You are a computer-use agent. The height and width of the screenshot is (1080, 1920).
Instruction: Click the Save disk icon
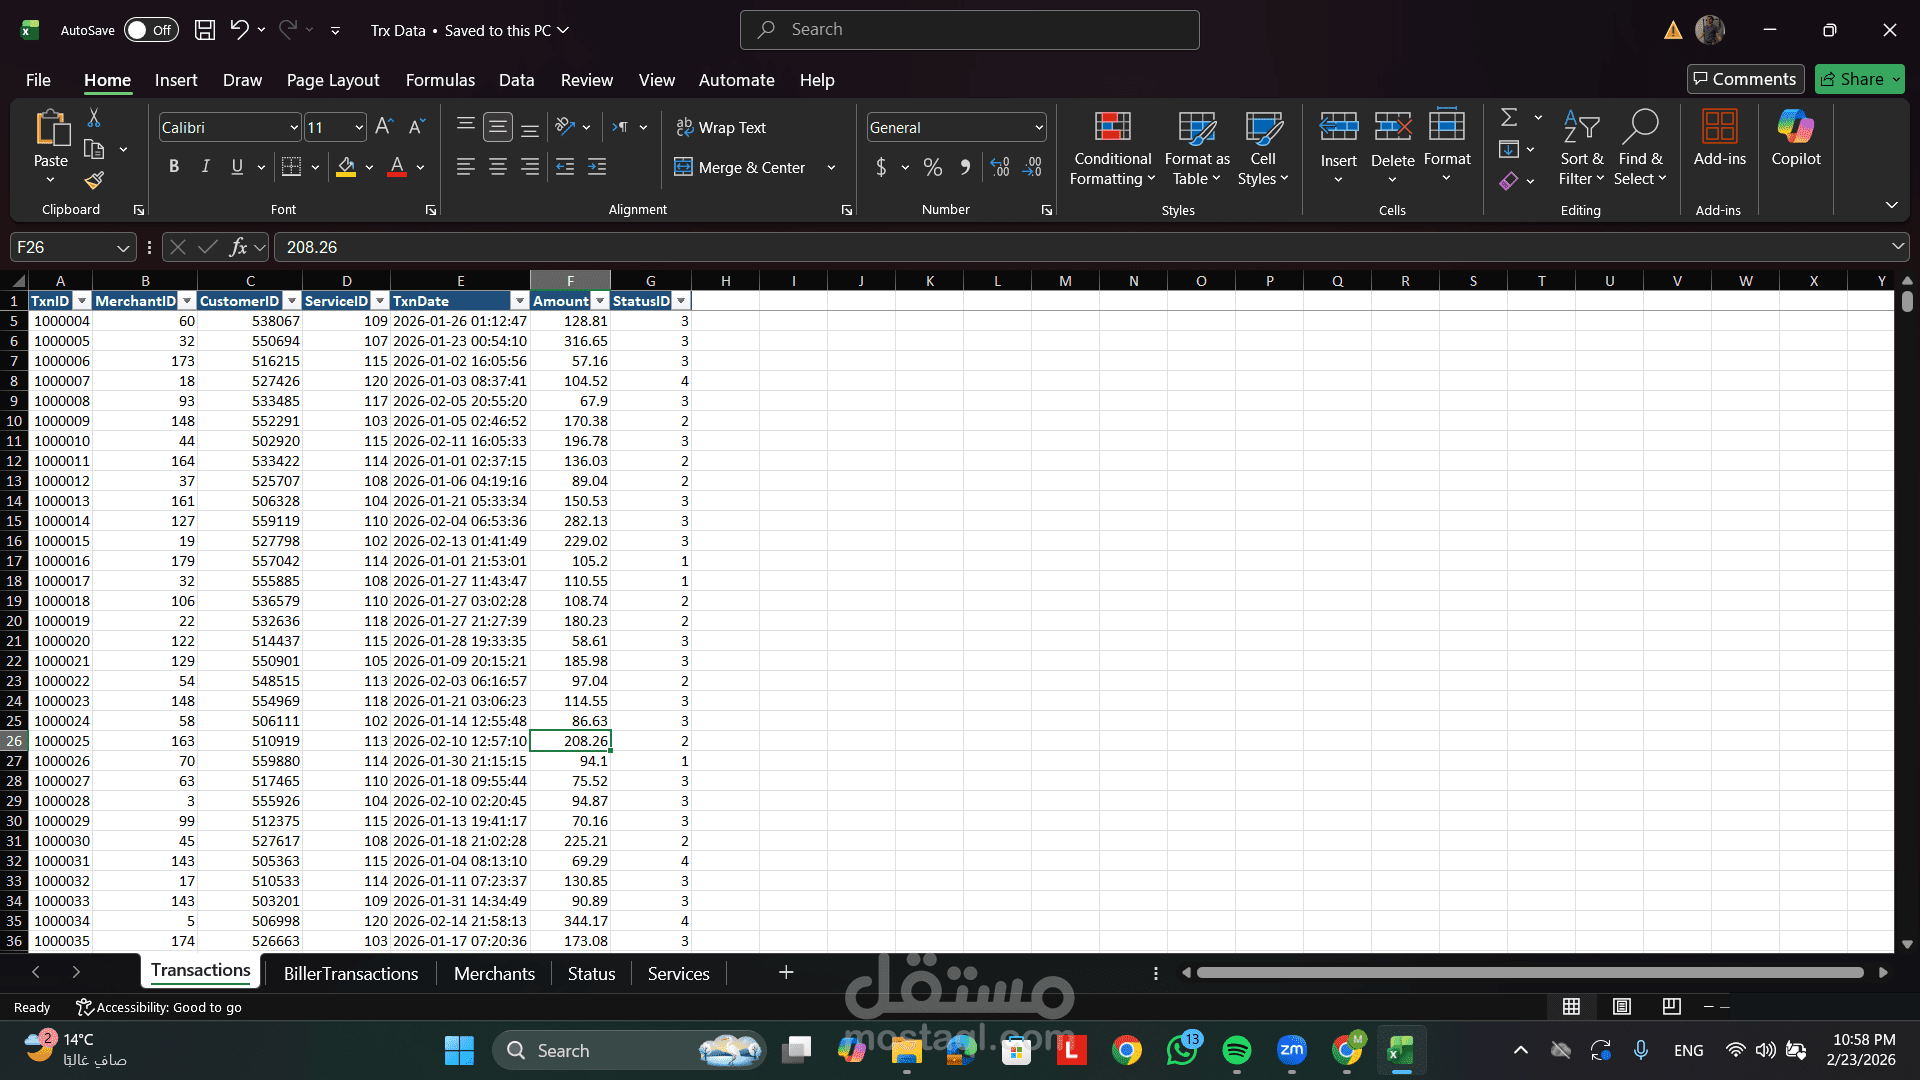pos(205,30)
